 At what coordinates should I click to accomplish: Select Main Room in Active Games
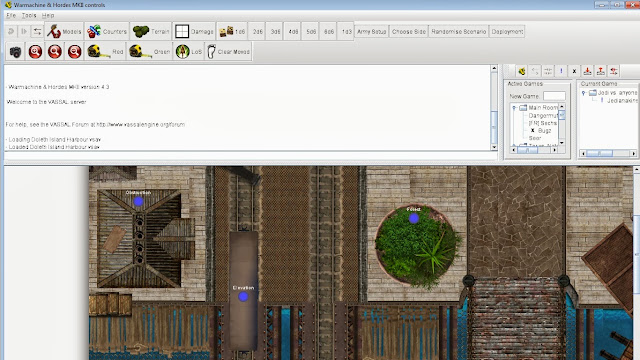click(543, 108)
